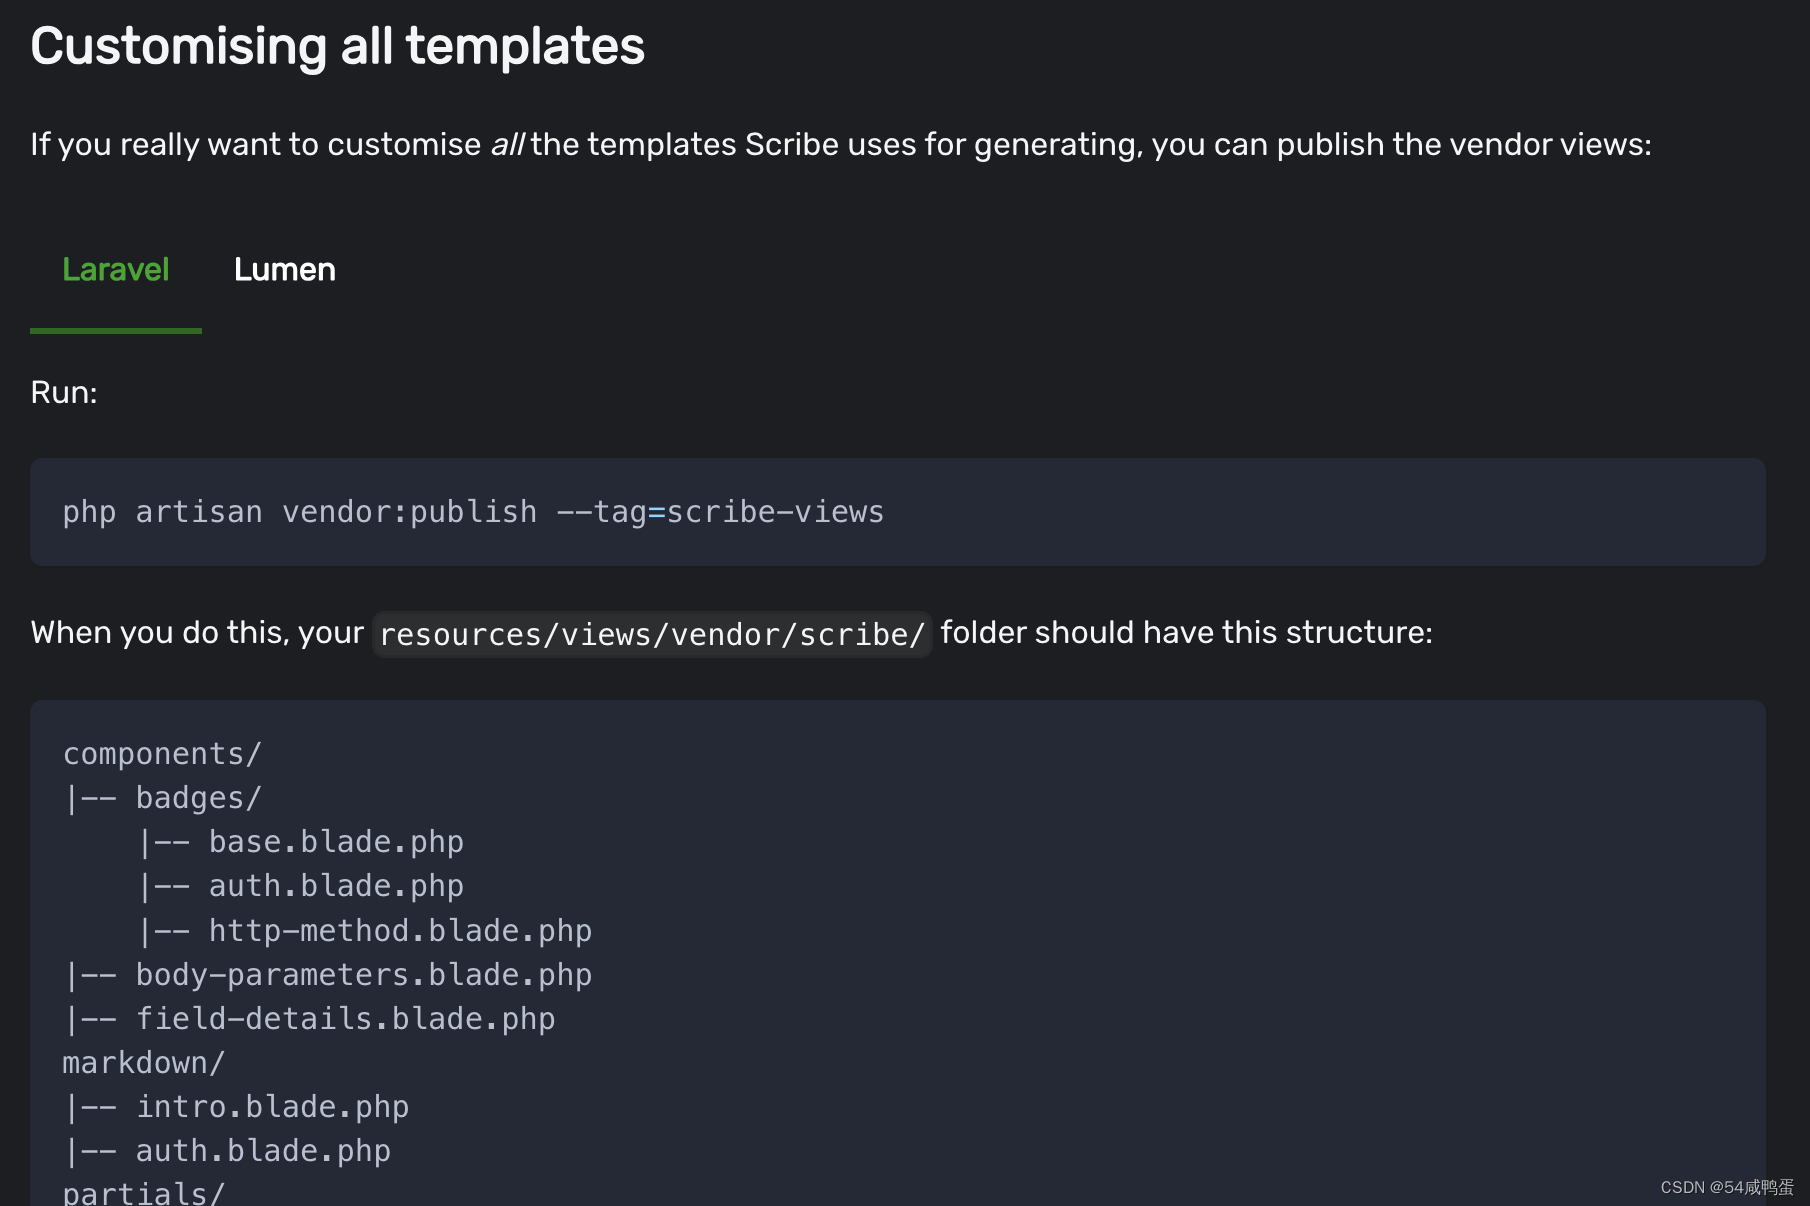Click the 'Run:' label text
Image resolution: width=1810 pixels, height=1206 pixels.
tap(64, 392)
